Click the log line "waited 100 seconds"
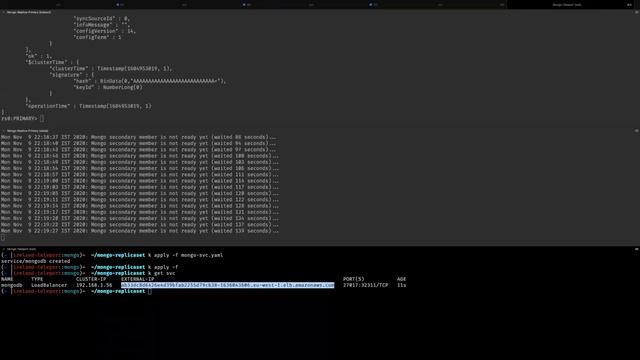This screenshot has width=640, height=360. click(x=140, y=156)
